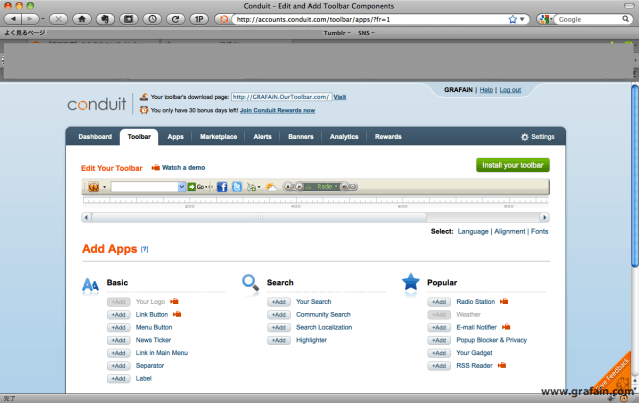Switch to the Analytics tab
This screenshot has height=403, width=639.
coord(344,137)
